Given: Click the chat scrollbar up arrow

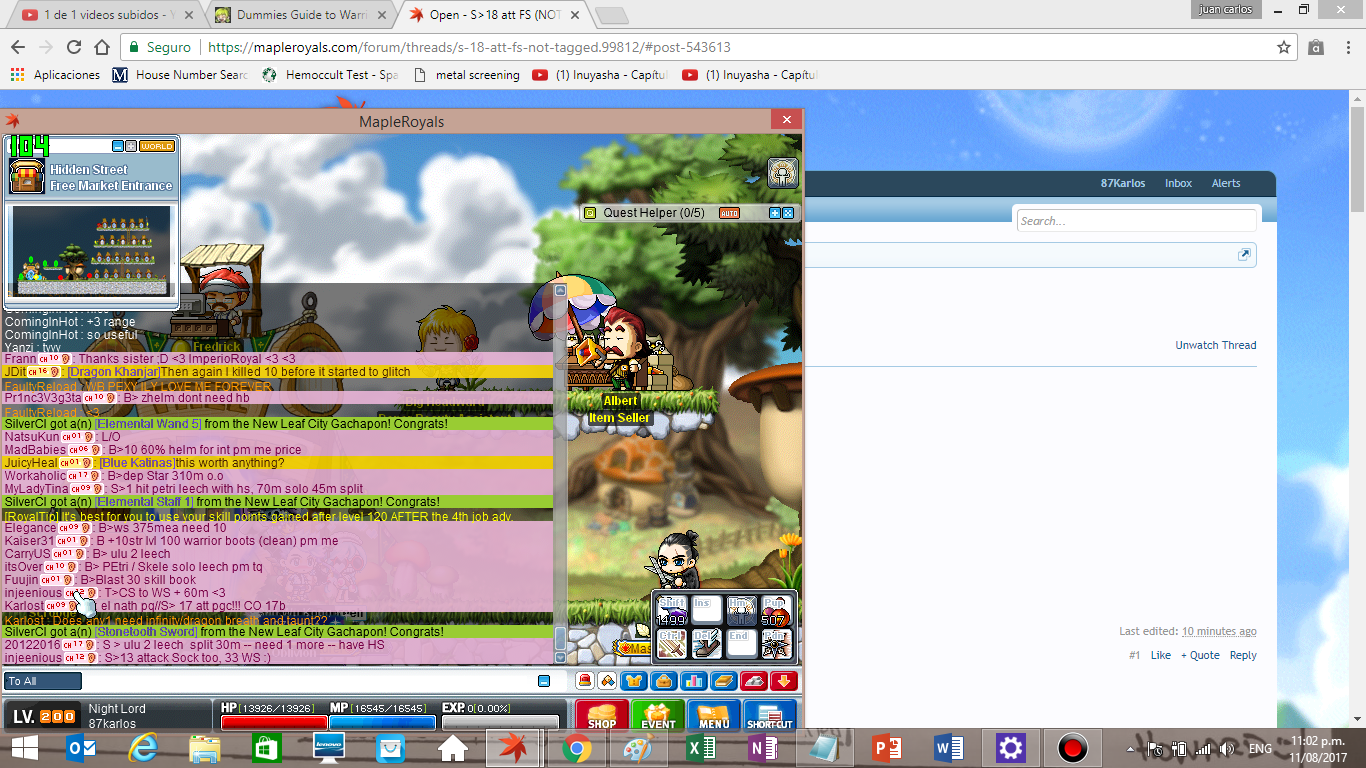Looking at the screenshot, I should tap(560, 290).
